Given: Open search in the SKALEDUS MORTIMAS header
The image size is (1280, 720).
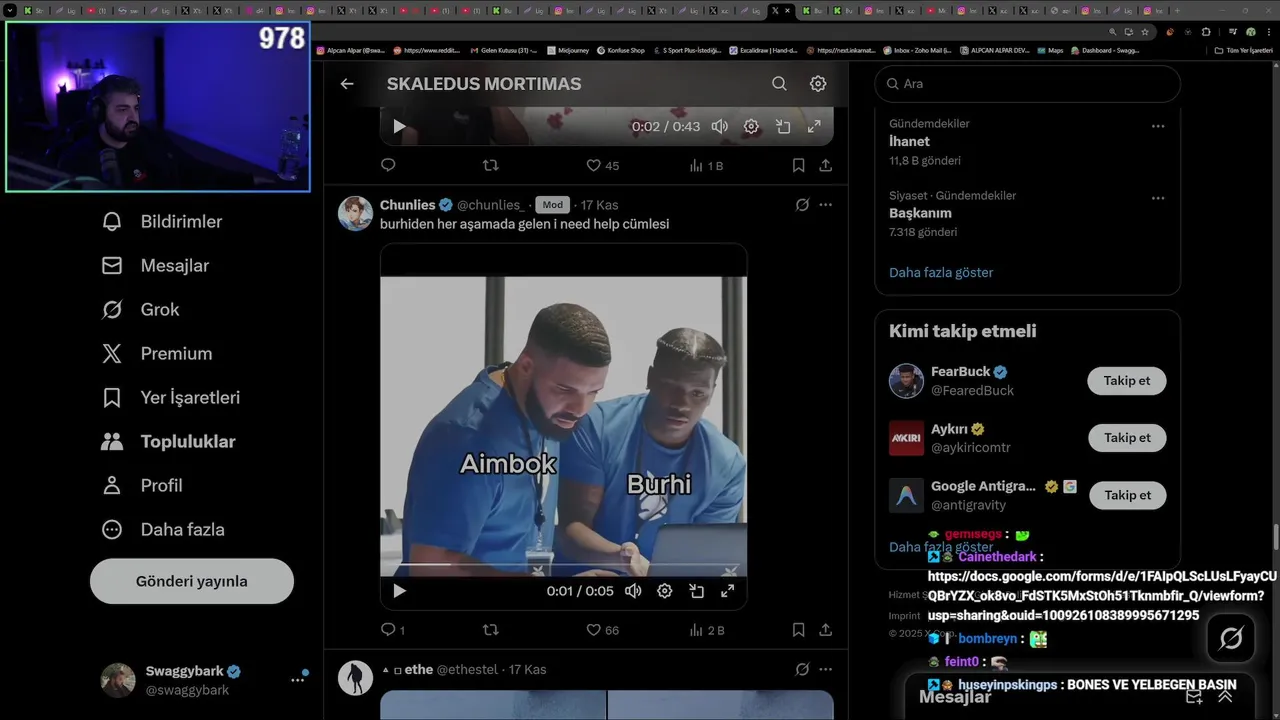Looking at the screenshot, I should click(x=779, y=84).
